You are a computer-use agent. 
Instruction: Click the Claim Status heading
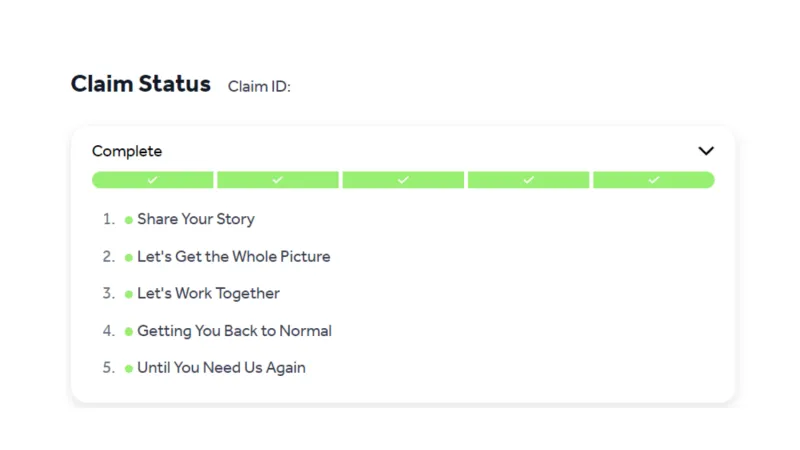[x=141, y=84]
